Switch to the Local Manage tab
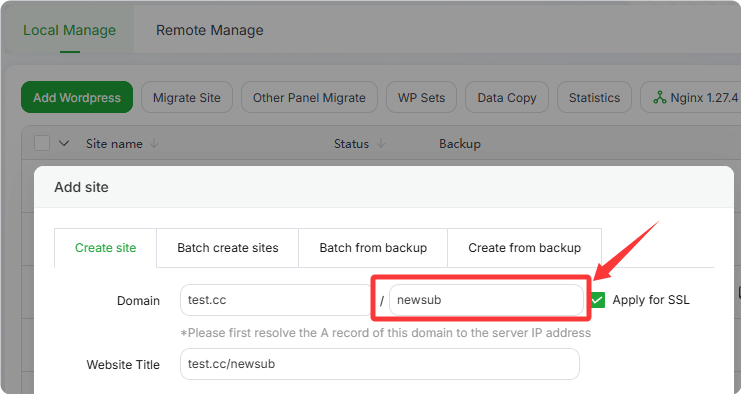This screenshot has width=741, height=394. (69, 30)
